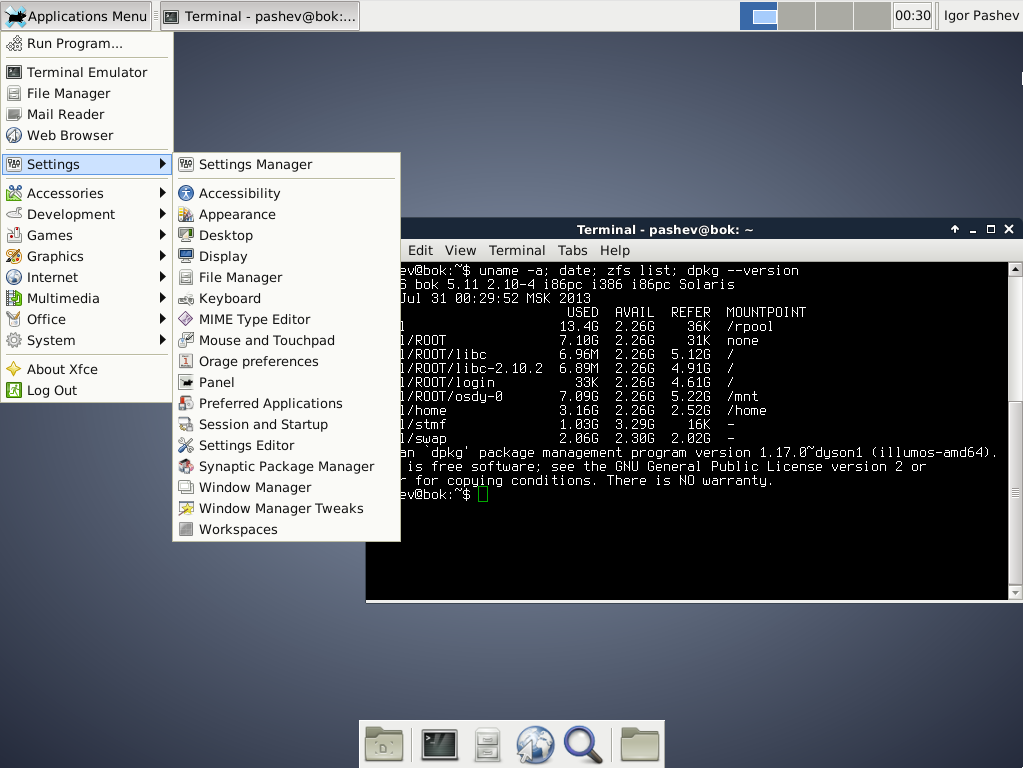Screen dimensions: 1023x768
Task: Collapse the Settings submenu arrow
Action: pos(162,164)
